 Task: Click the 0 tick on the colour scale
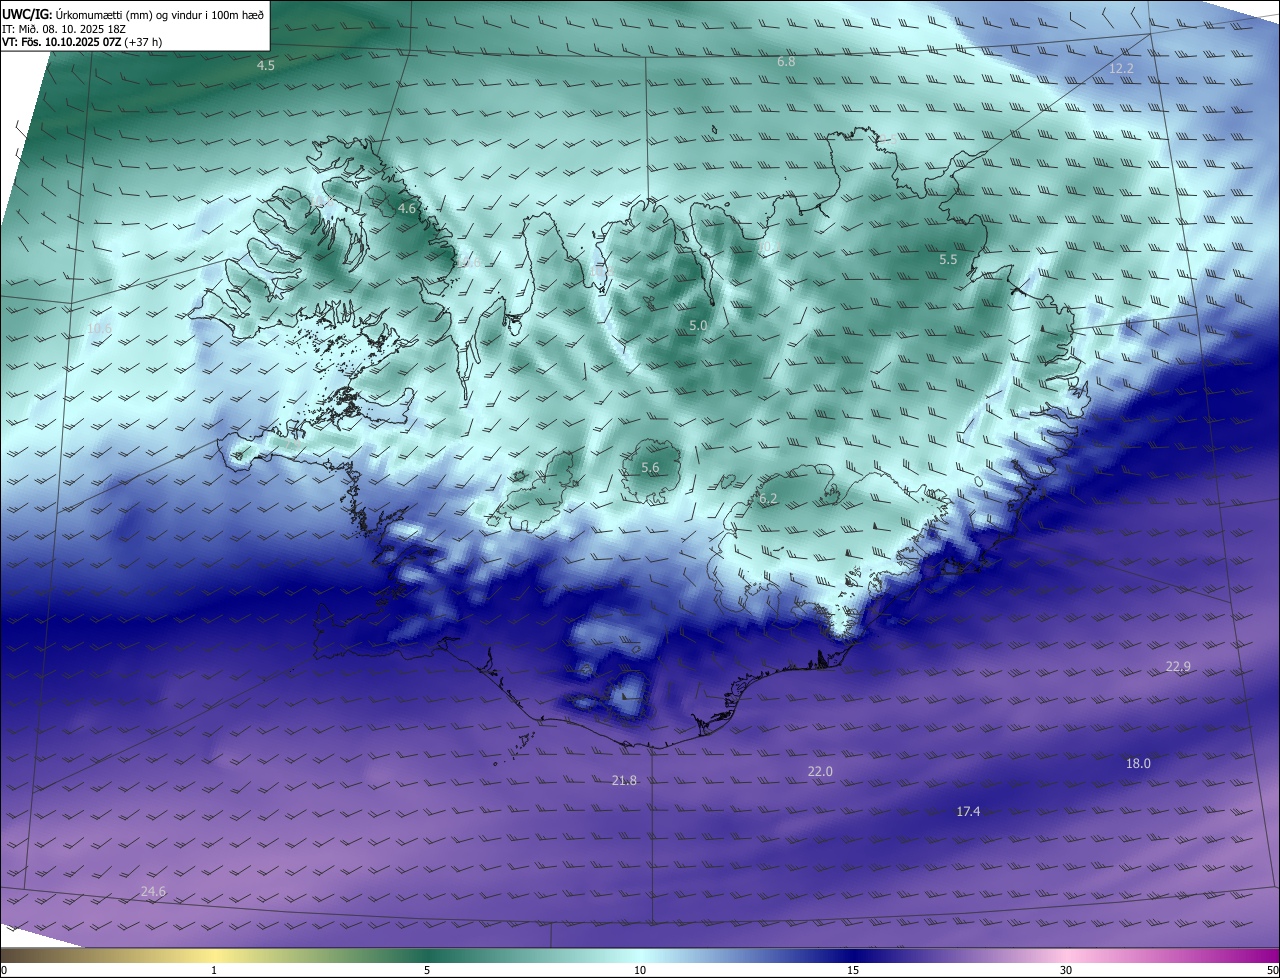click(x=4, y=970)
